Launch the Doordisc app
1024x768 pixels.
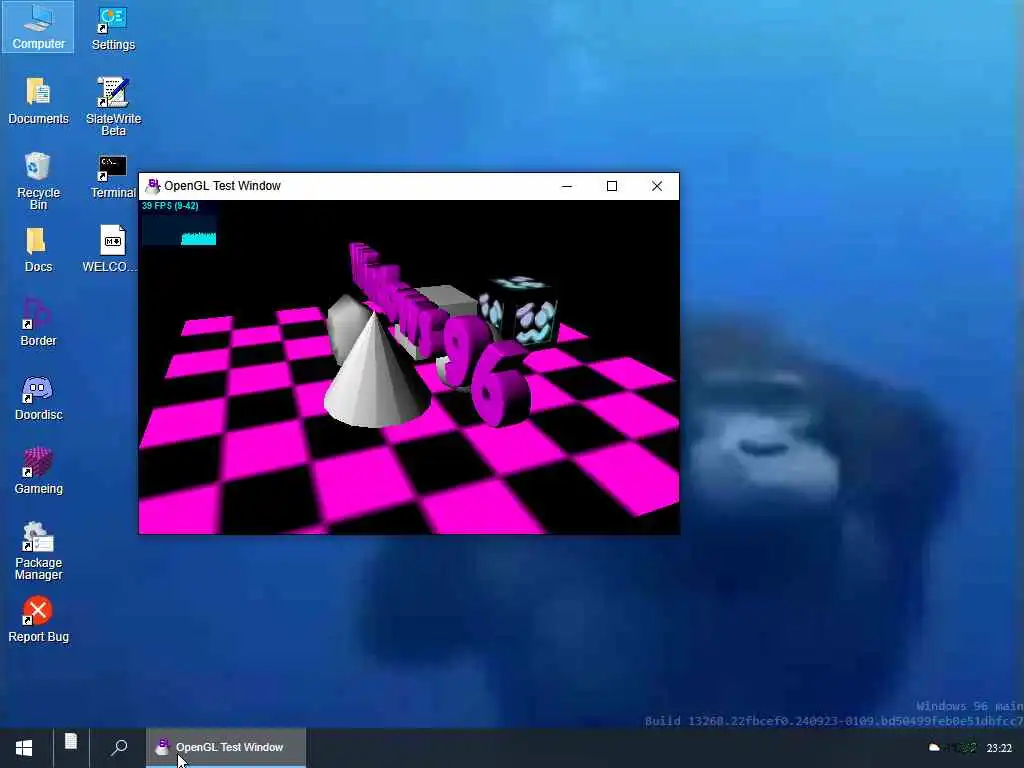pos(38,398)
